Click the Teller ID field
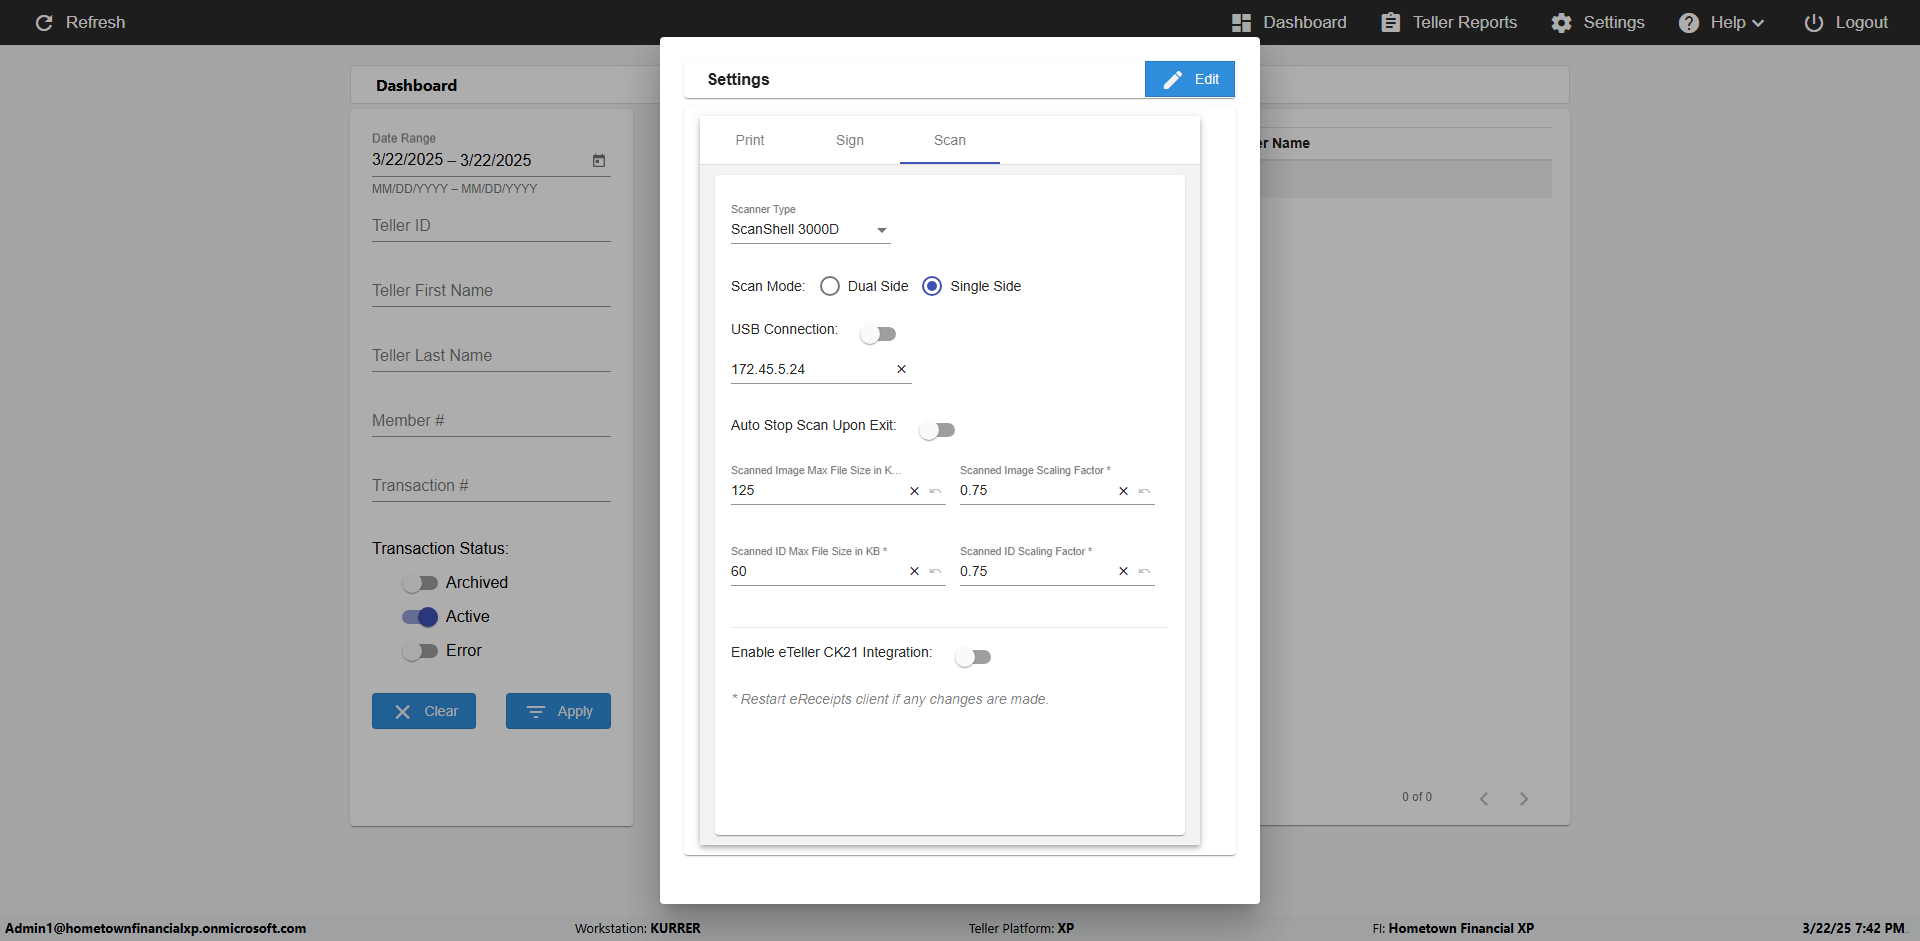1920x941 pixels. (x=491, y=226)
